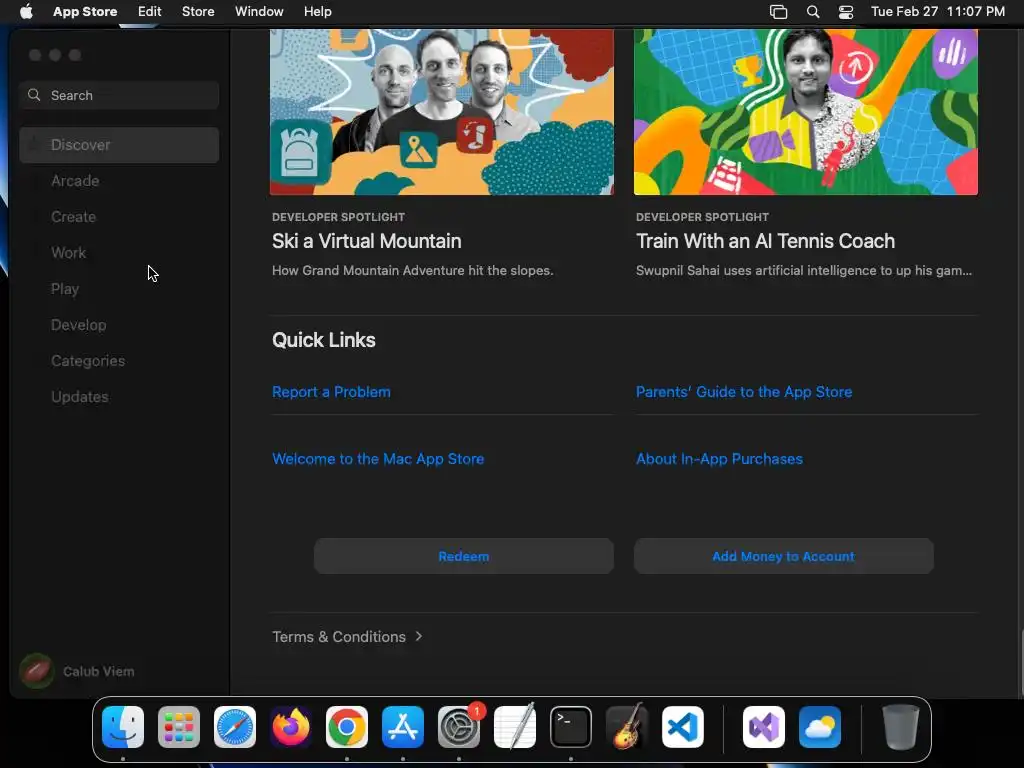
Task: Open GarageBand from the dock
Action: coord(627,727)
